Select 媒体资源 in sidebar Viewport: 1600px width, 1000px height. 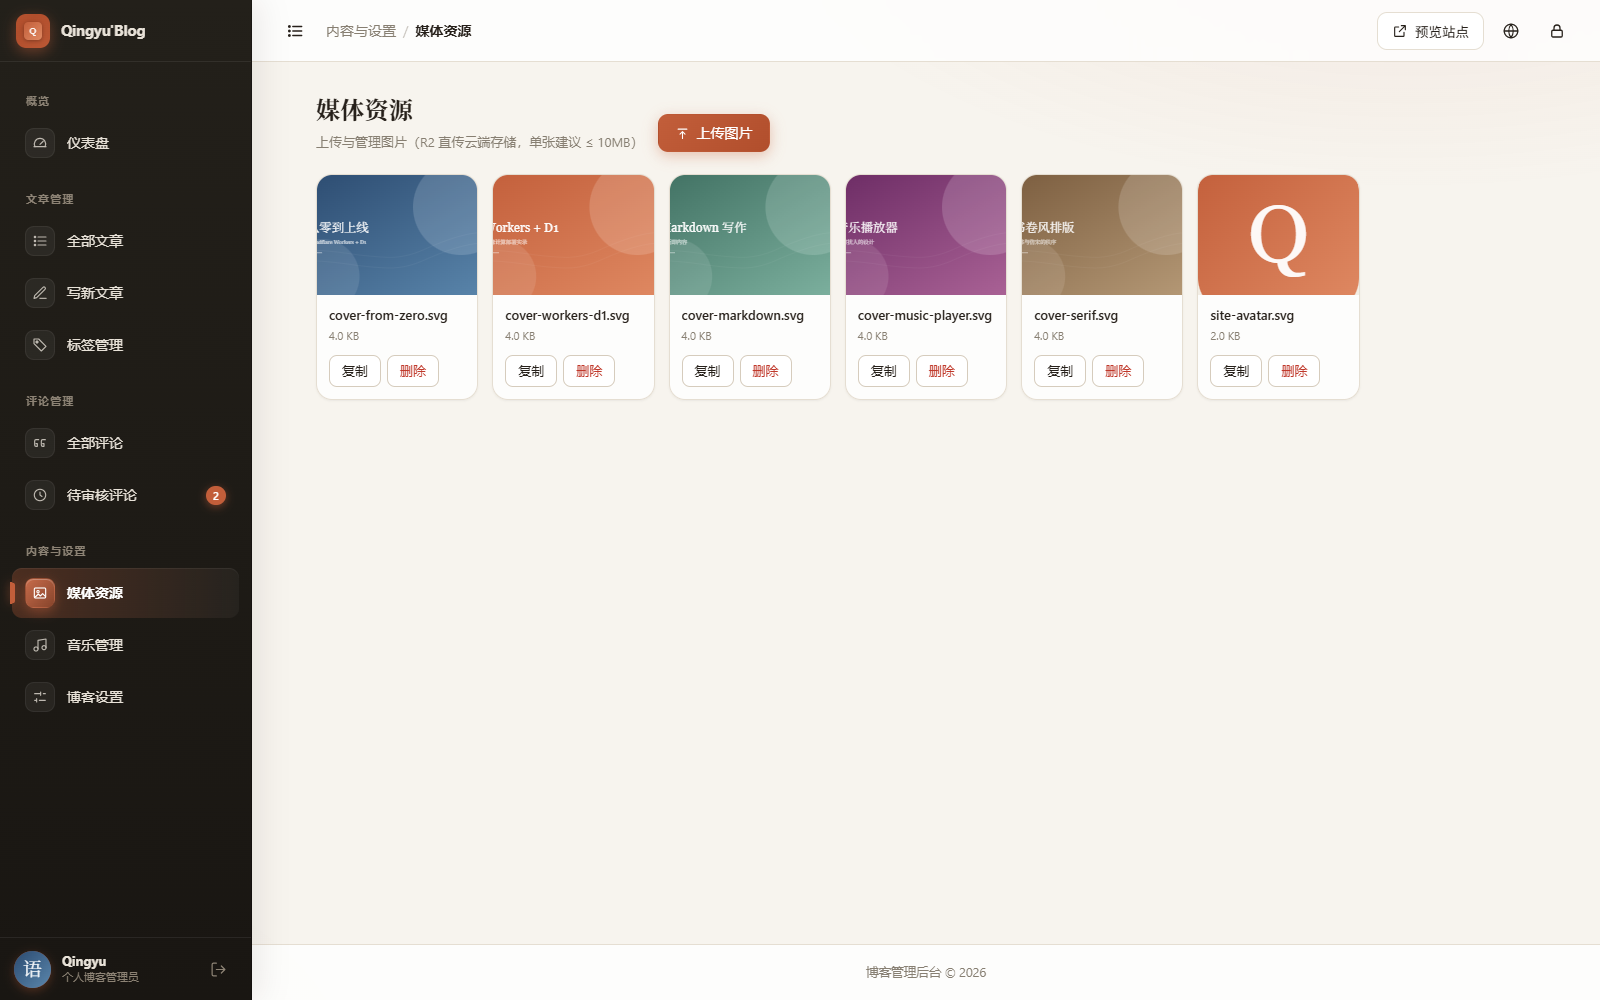126,593
